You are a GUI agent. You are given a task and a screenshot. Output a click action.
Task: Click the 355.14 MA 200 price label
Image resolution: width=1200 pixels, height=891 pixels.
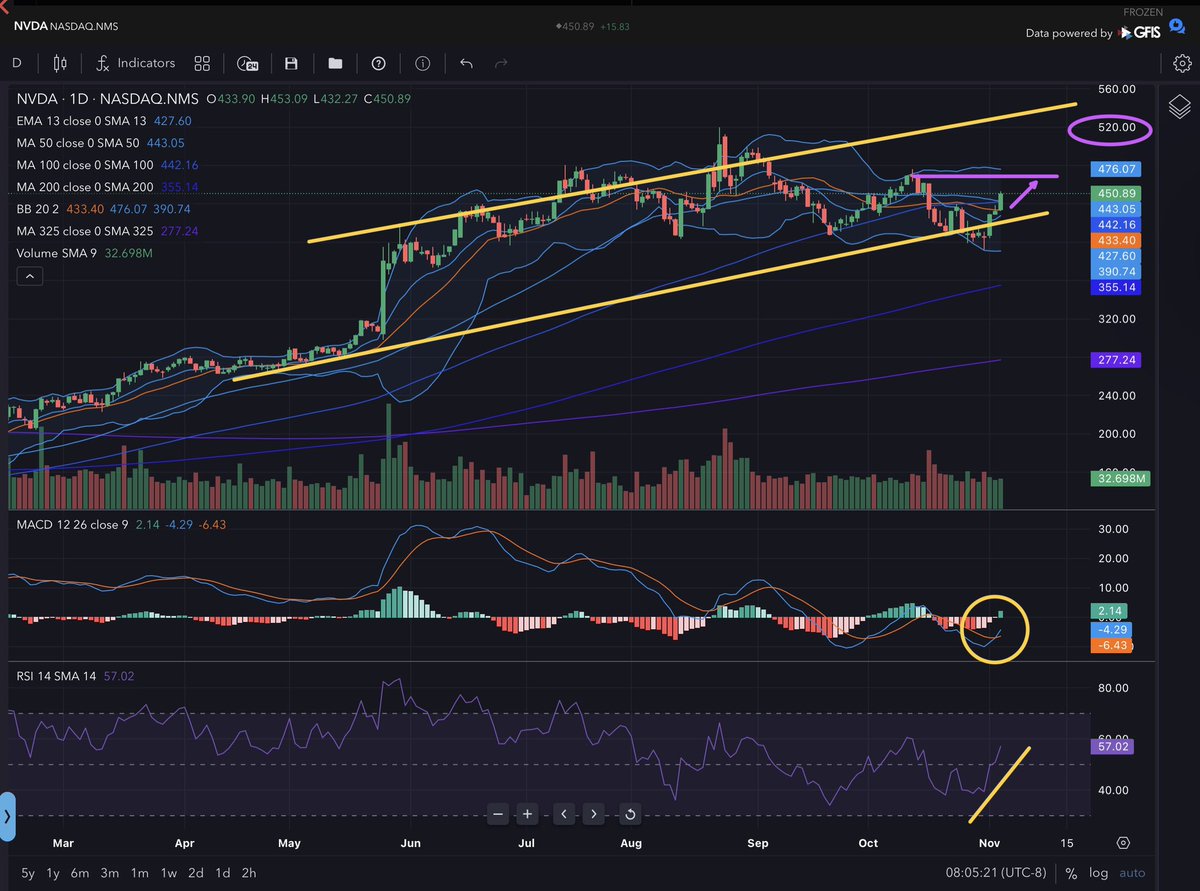pos(1117,288)
